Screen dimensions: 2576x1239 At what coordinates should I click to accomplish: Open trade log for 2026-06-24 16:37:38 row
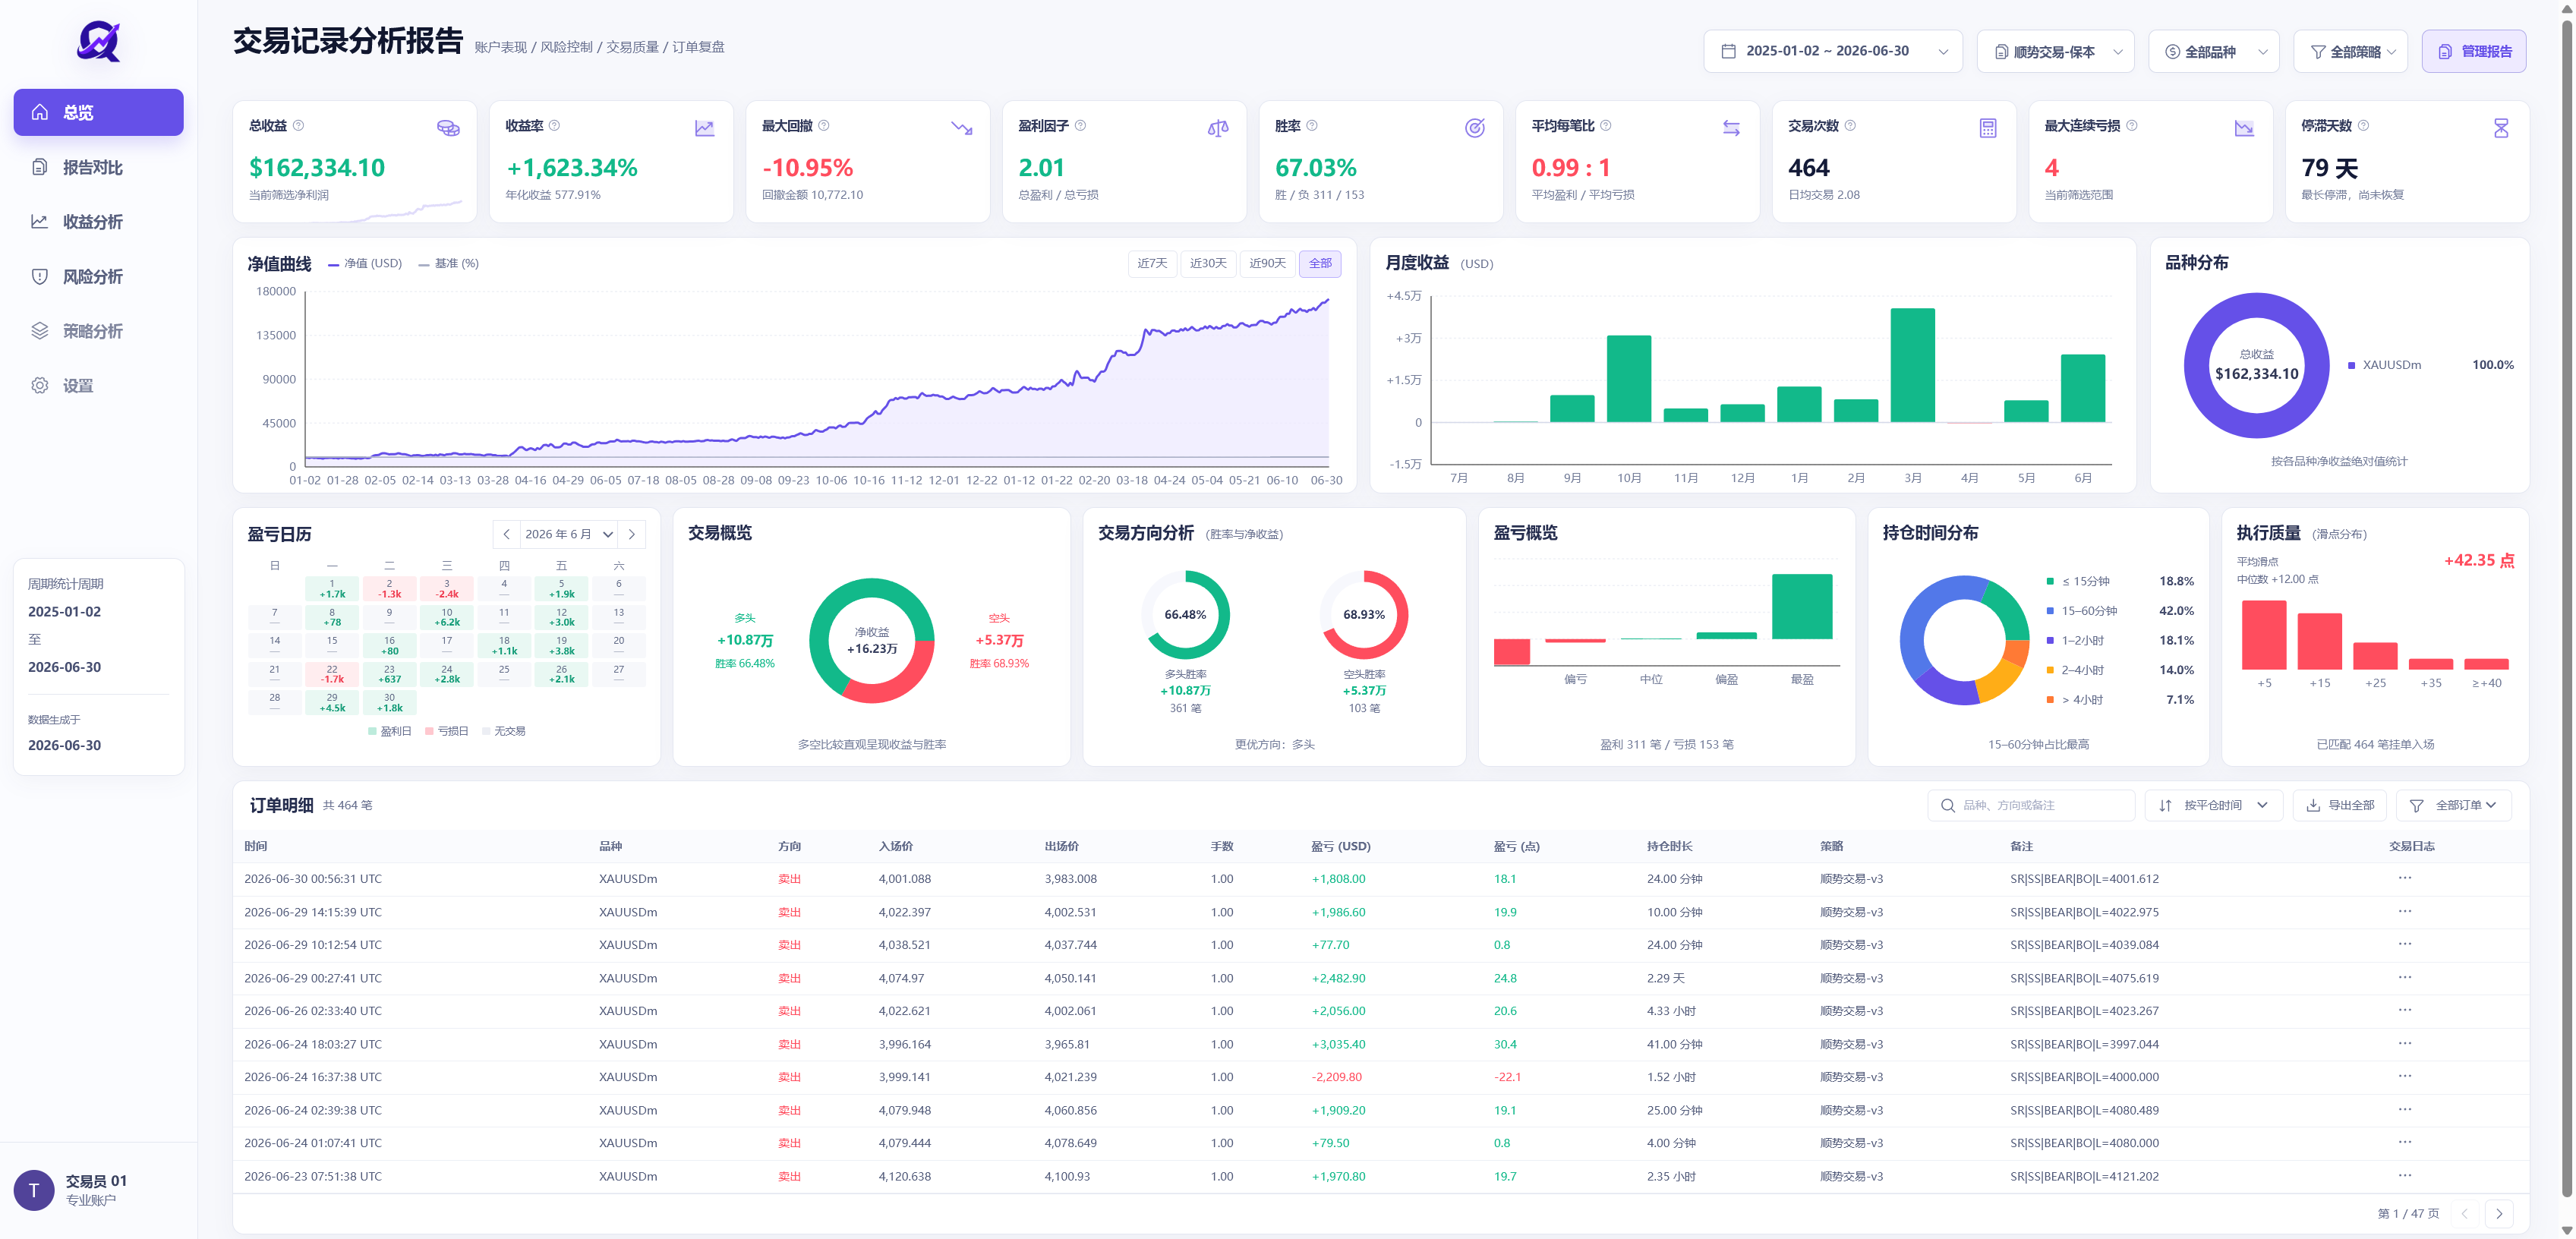[x=2405, y=1076]
